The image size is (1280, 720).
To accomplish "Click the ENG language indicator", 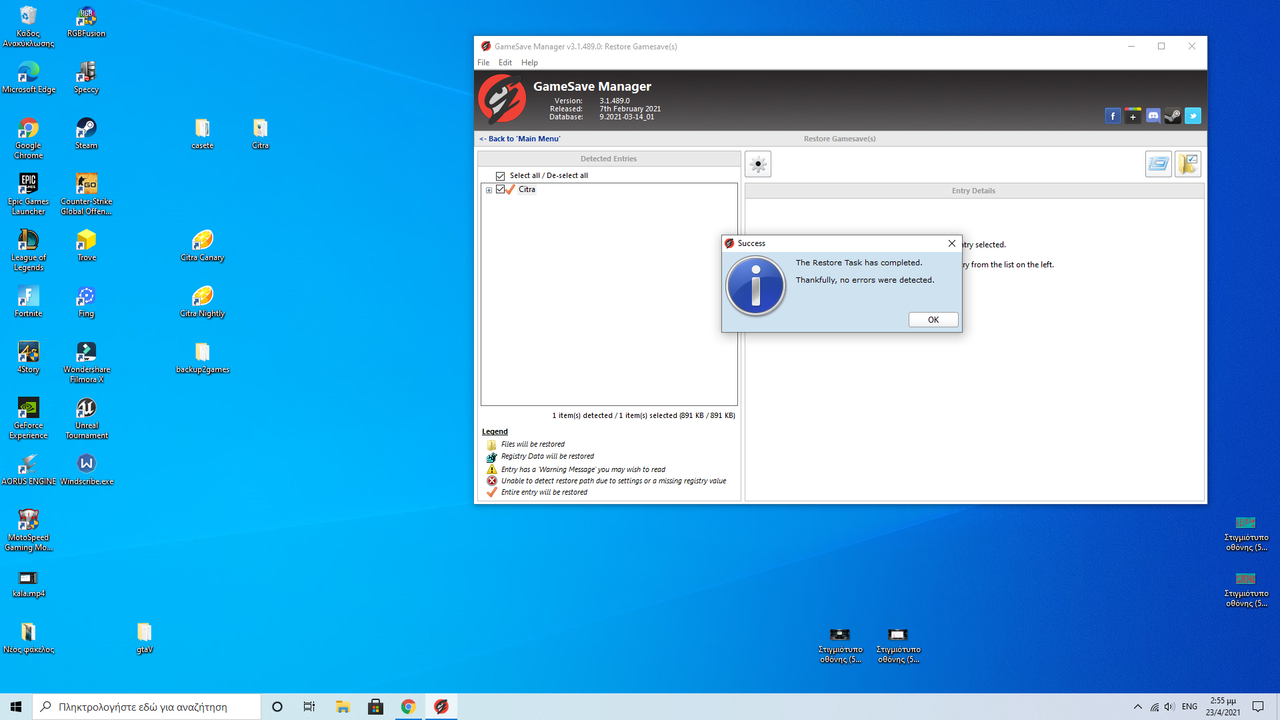I will pos(1190,707).
